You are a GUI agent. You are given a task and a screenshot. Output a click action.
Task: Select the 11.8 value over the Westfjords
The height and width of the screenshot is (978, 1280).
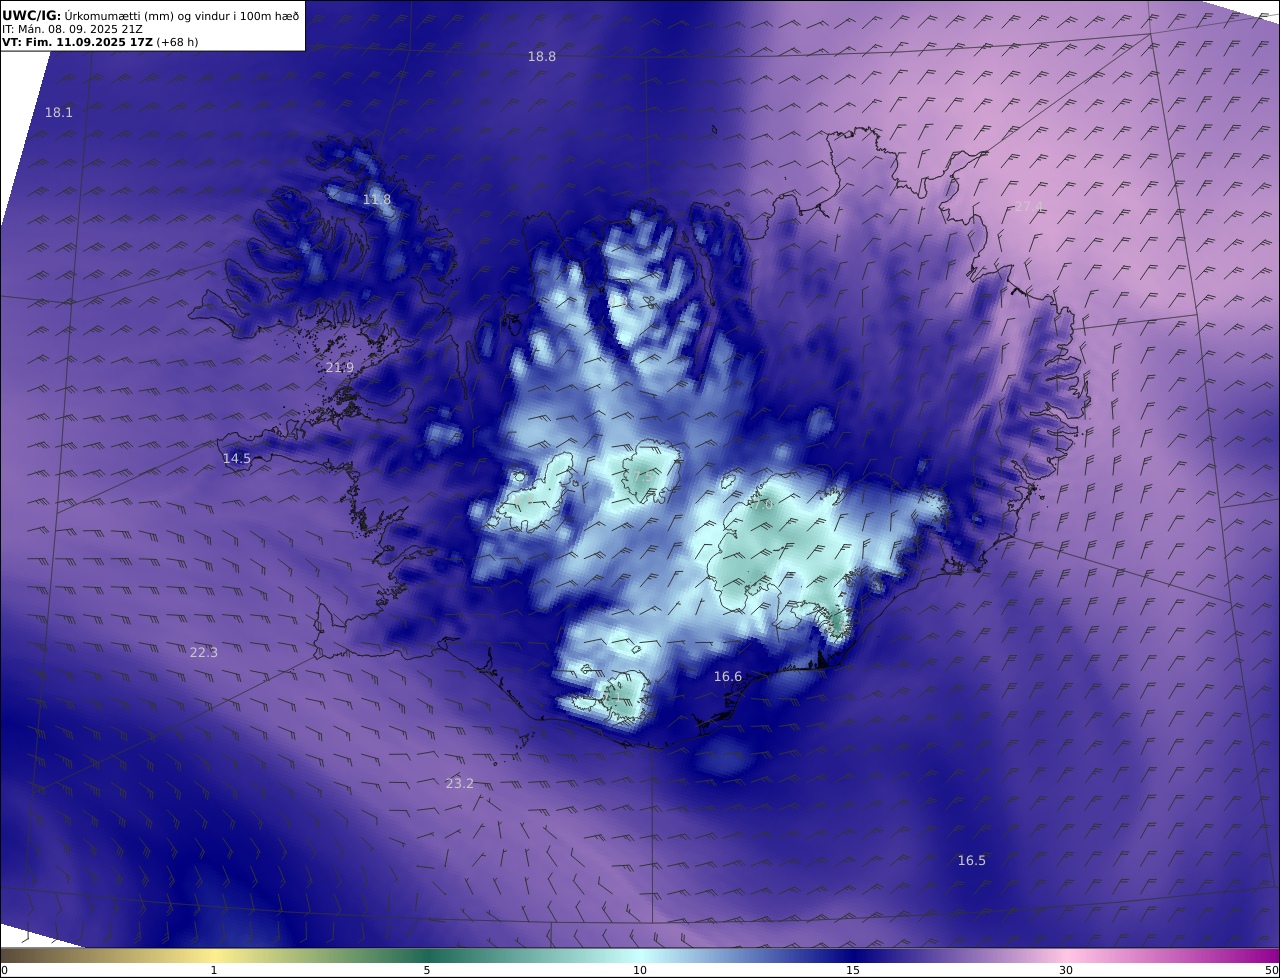coord(377,200)
